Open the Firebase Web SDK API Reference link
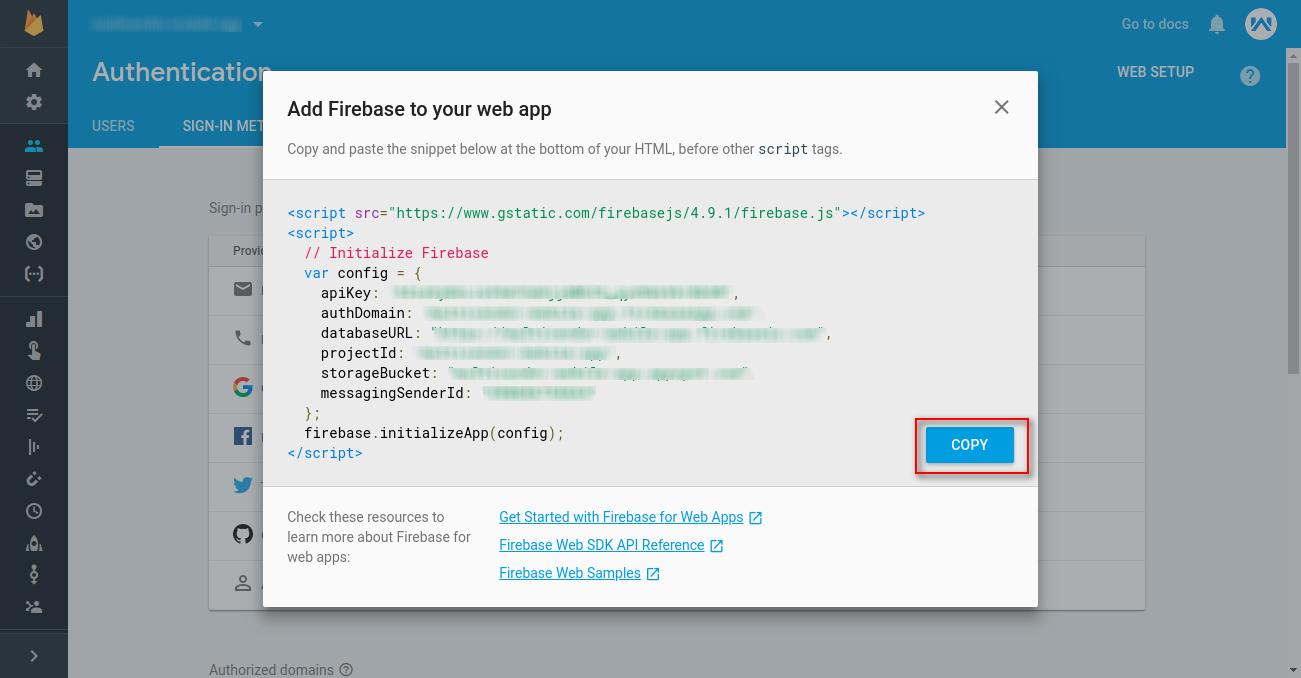The height and width of the screenshot is (678, 1301). (x=601, y=545)
